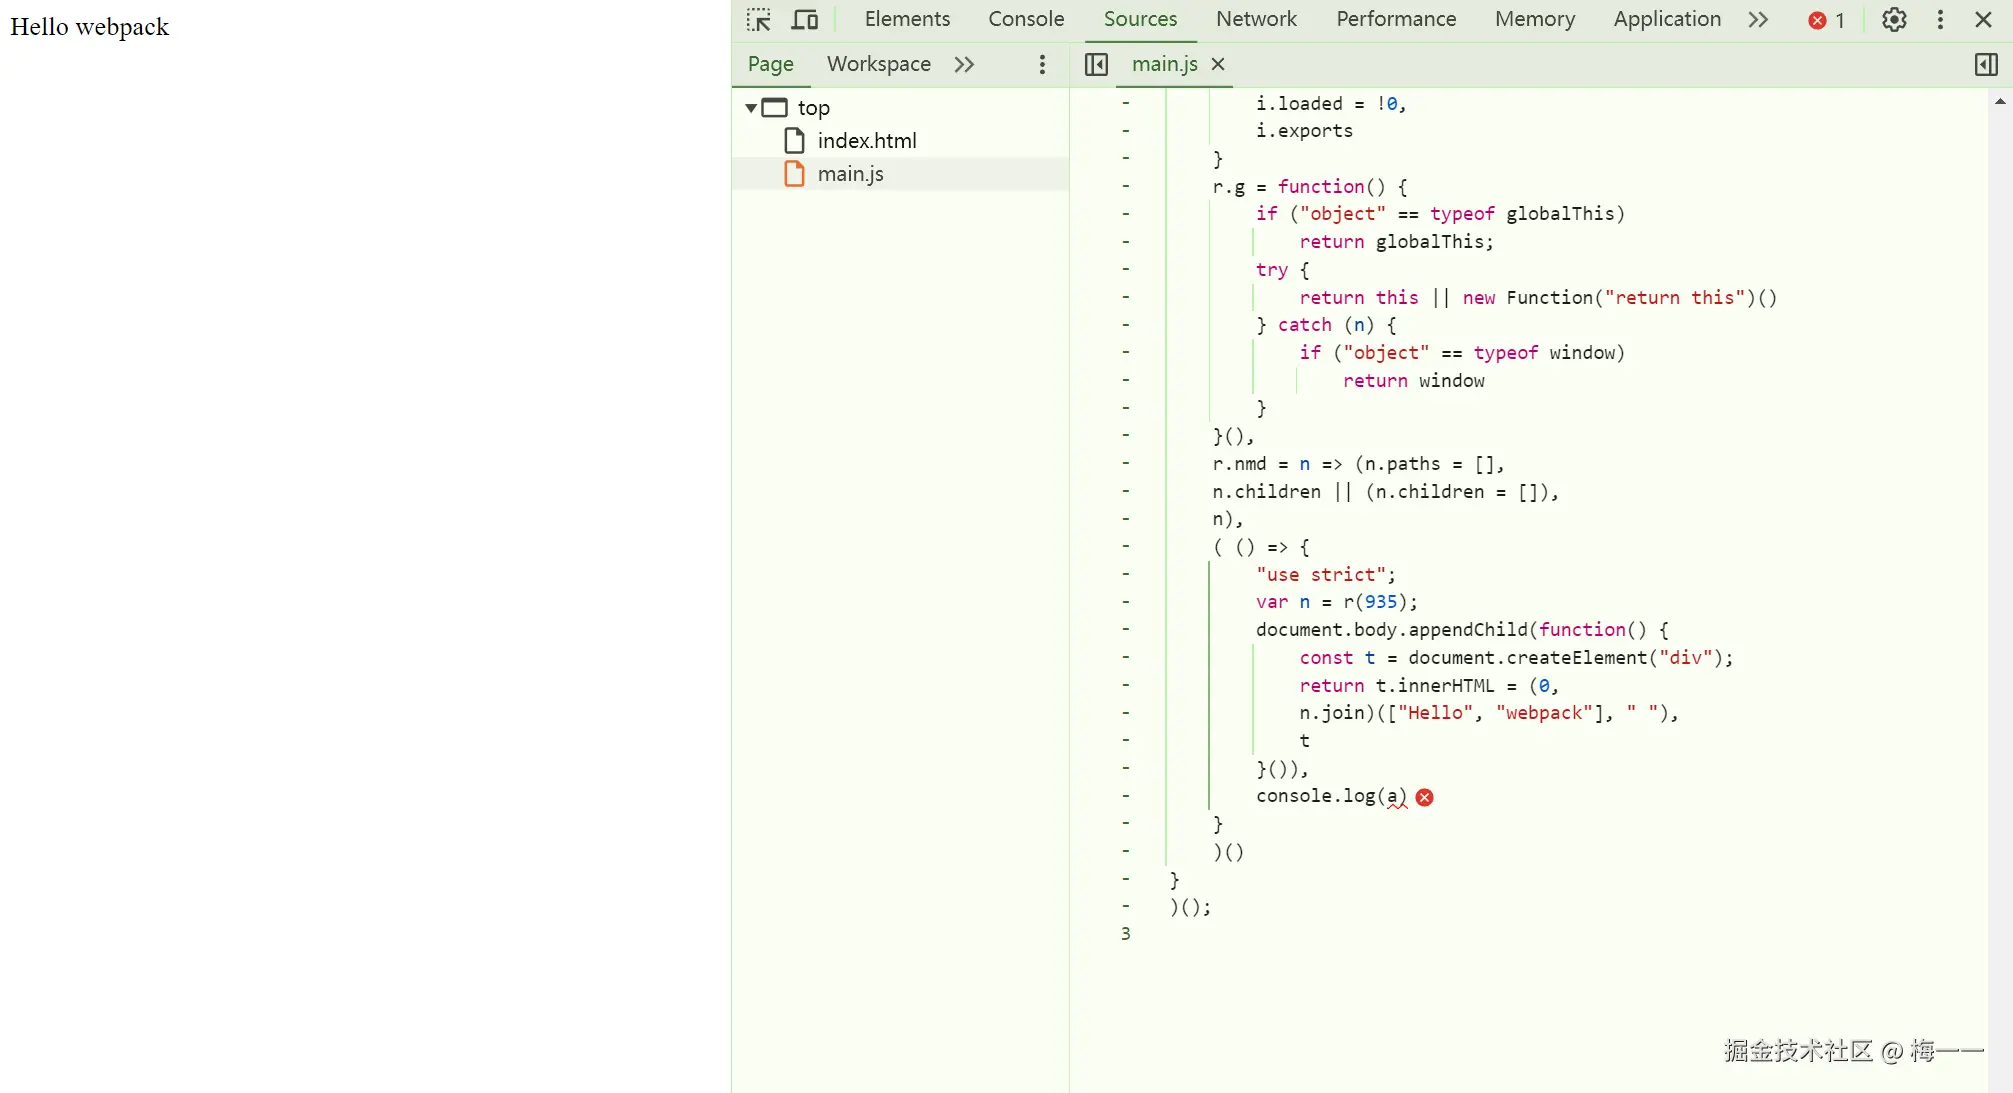Click the red error count badge
2013x1093 pixels.
[x=1826, y=20]
